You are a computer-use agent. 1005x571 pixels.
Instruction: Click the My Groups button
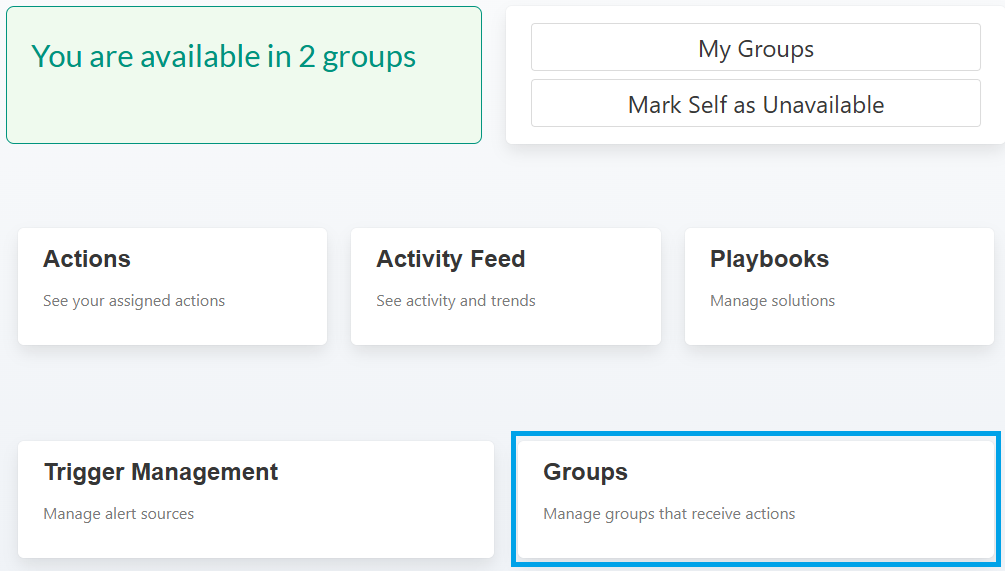click(x=755, y=48)
